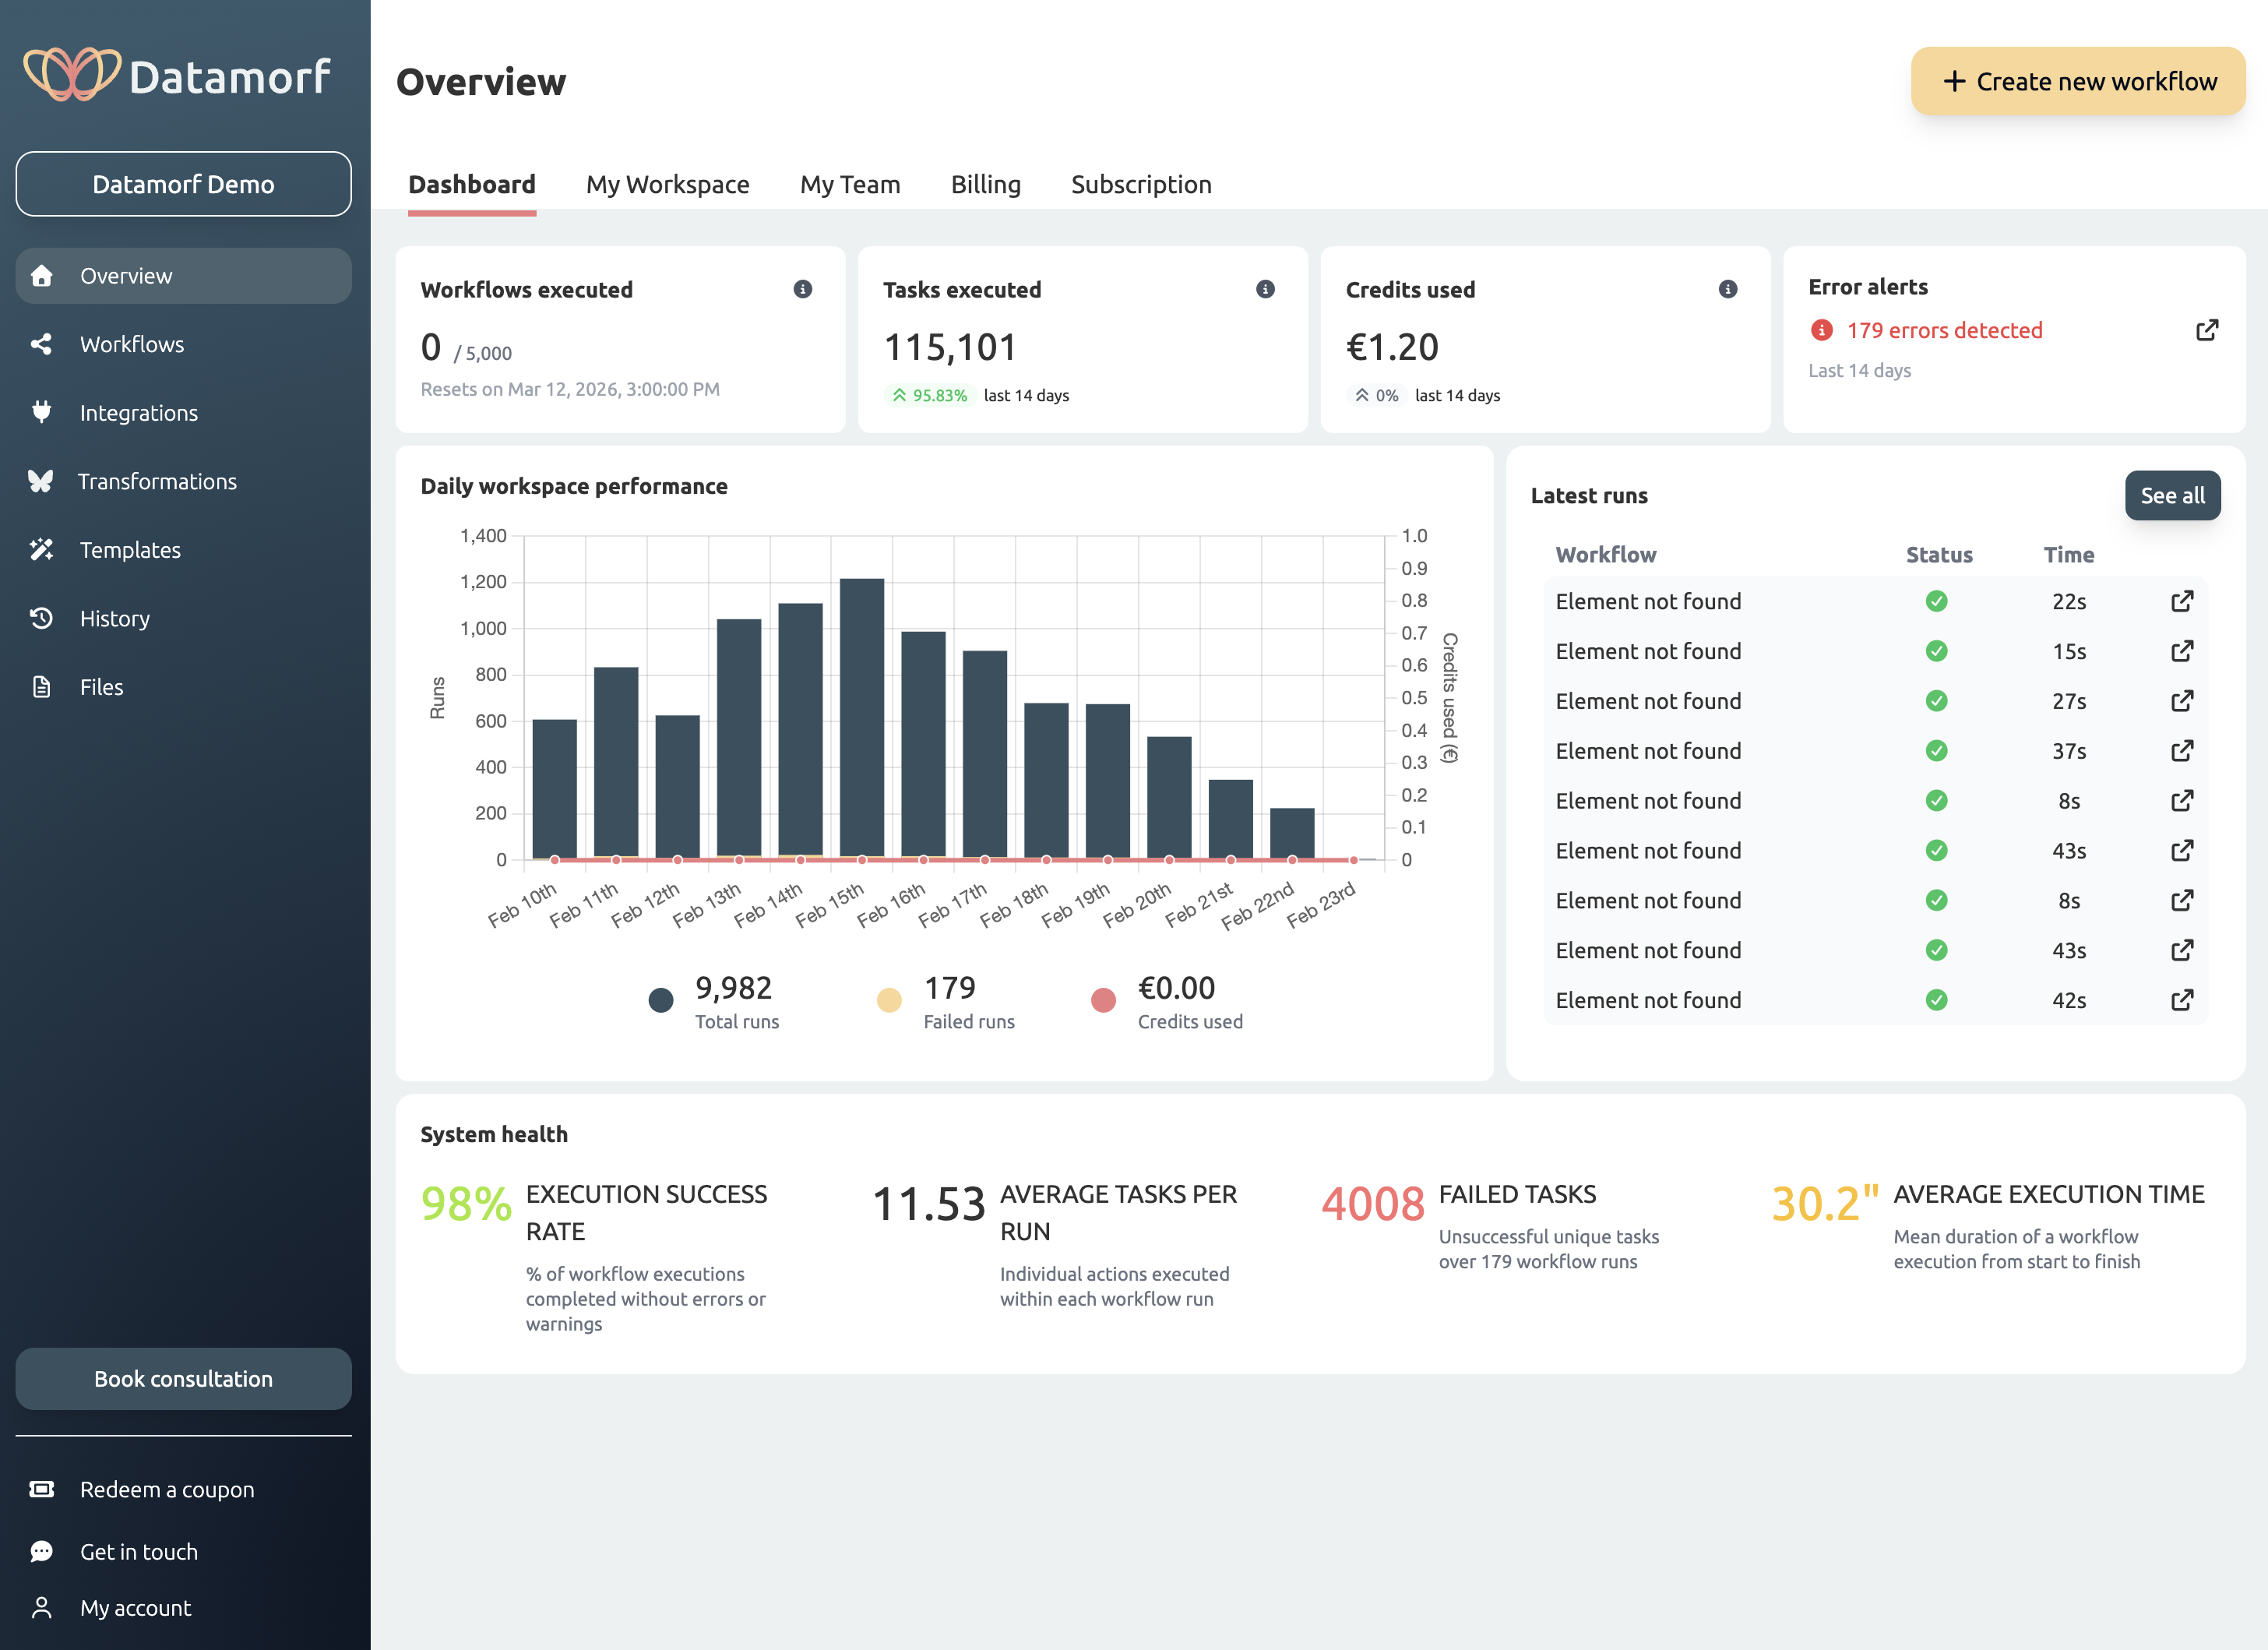Click the History clock icon in sidebar
Viewport: 2268px width, 1650px height.
tap(41, 619)
